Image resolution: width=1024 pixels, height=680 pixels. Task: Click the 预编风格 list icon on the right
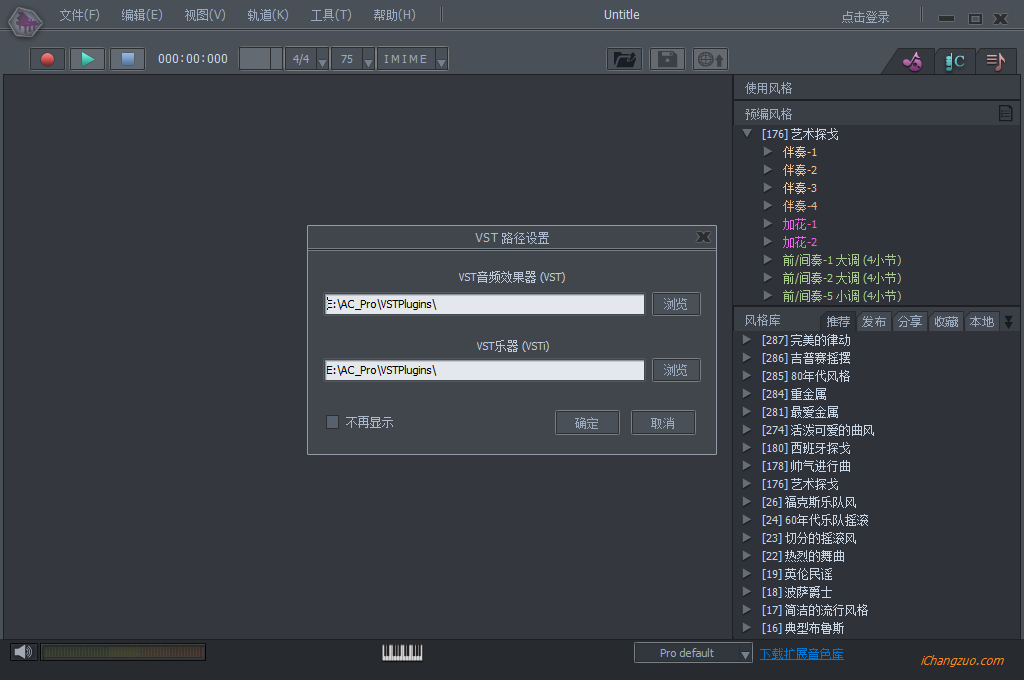point(1005,113)
